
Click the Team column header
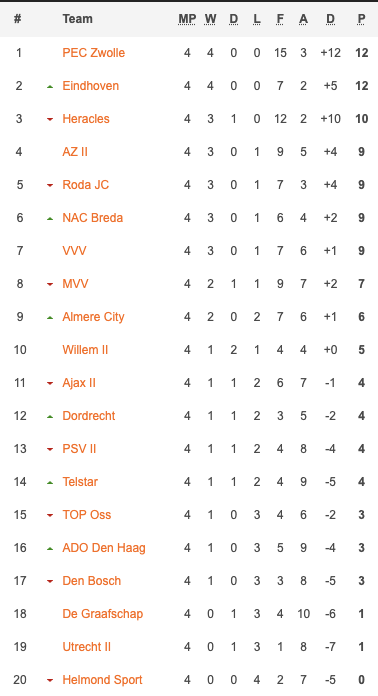tap(78, 19)
